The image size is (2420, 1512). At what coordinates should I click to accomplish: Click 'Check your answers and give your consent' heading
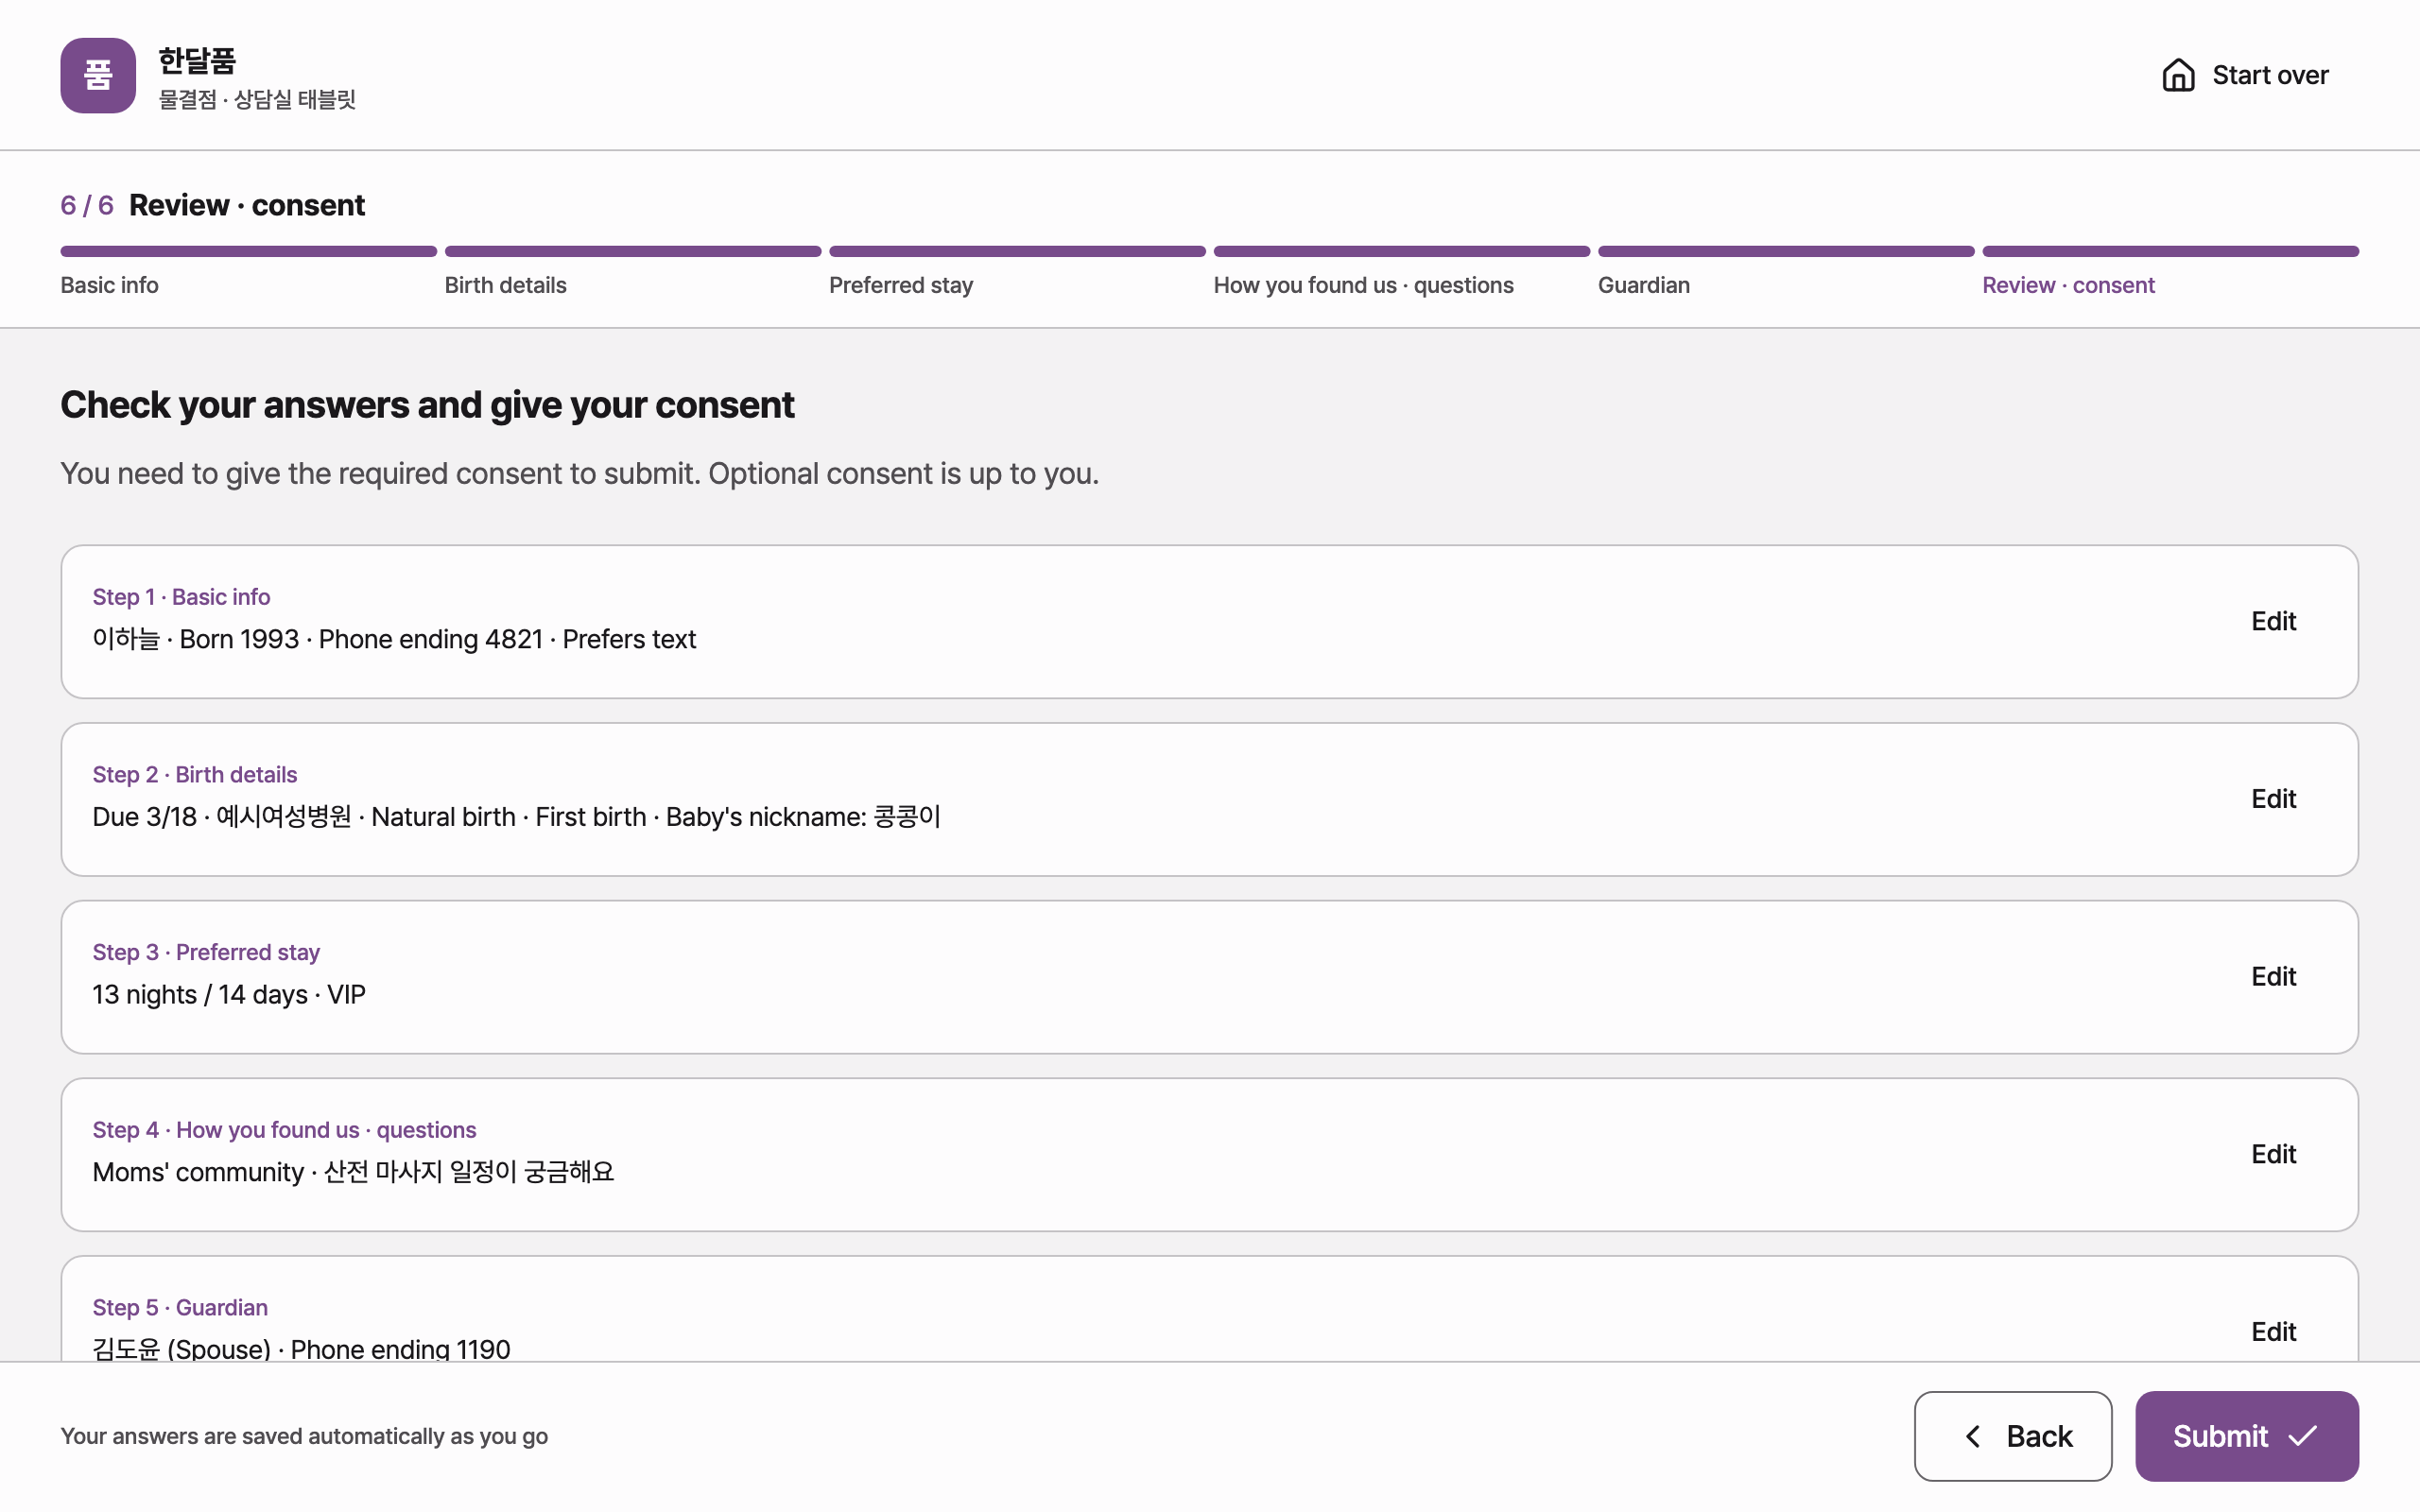(x=427, y=405)
